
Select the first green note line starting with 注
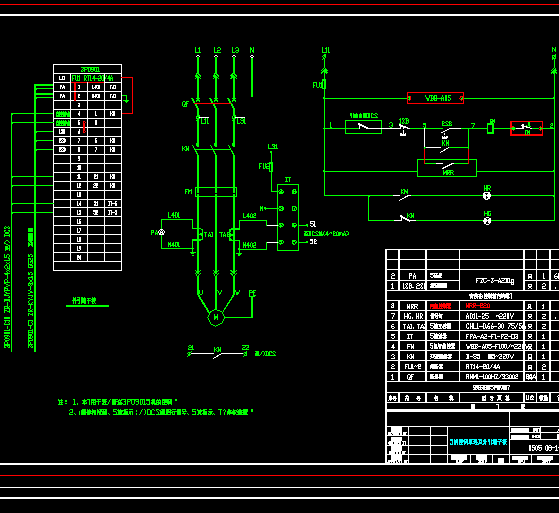coord(118,402)
